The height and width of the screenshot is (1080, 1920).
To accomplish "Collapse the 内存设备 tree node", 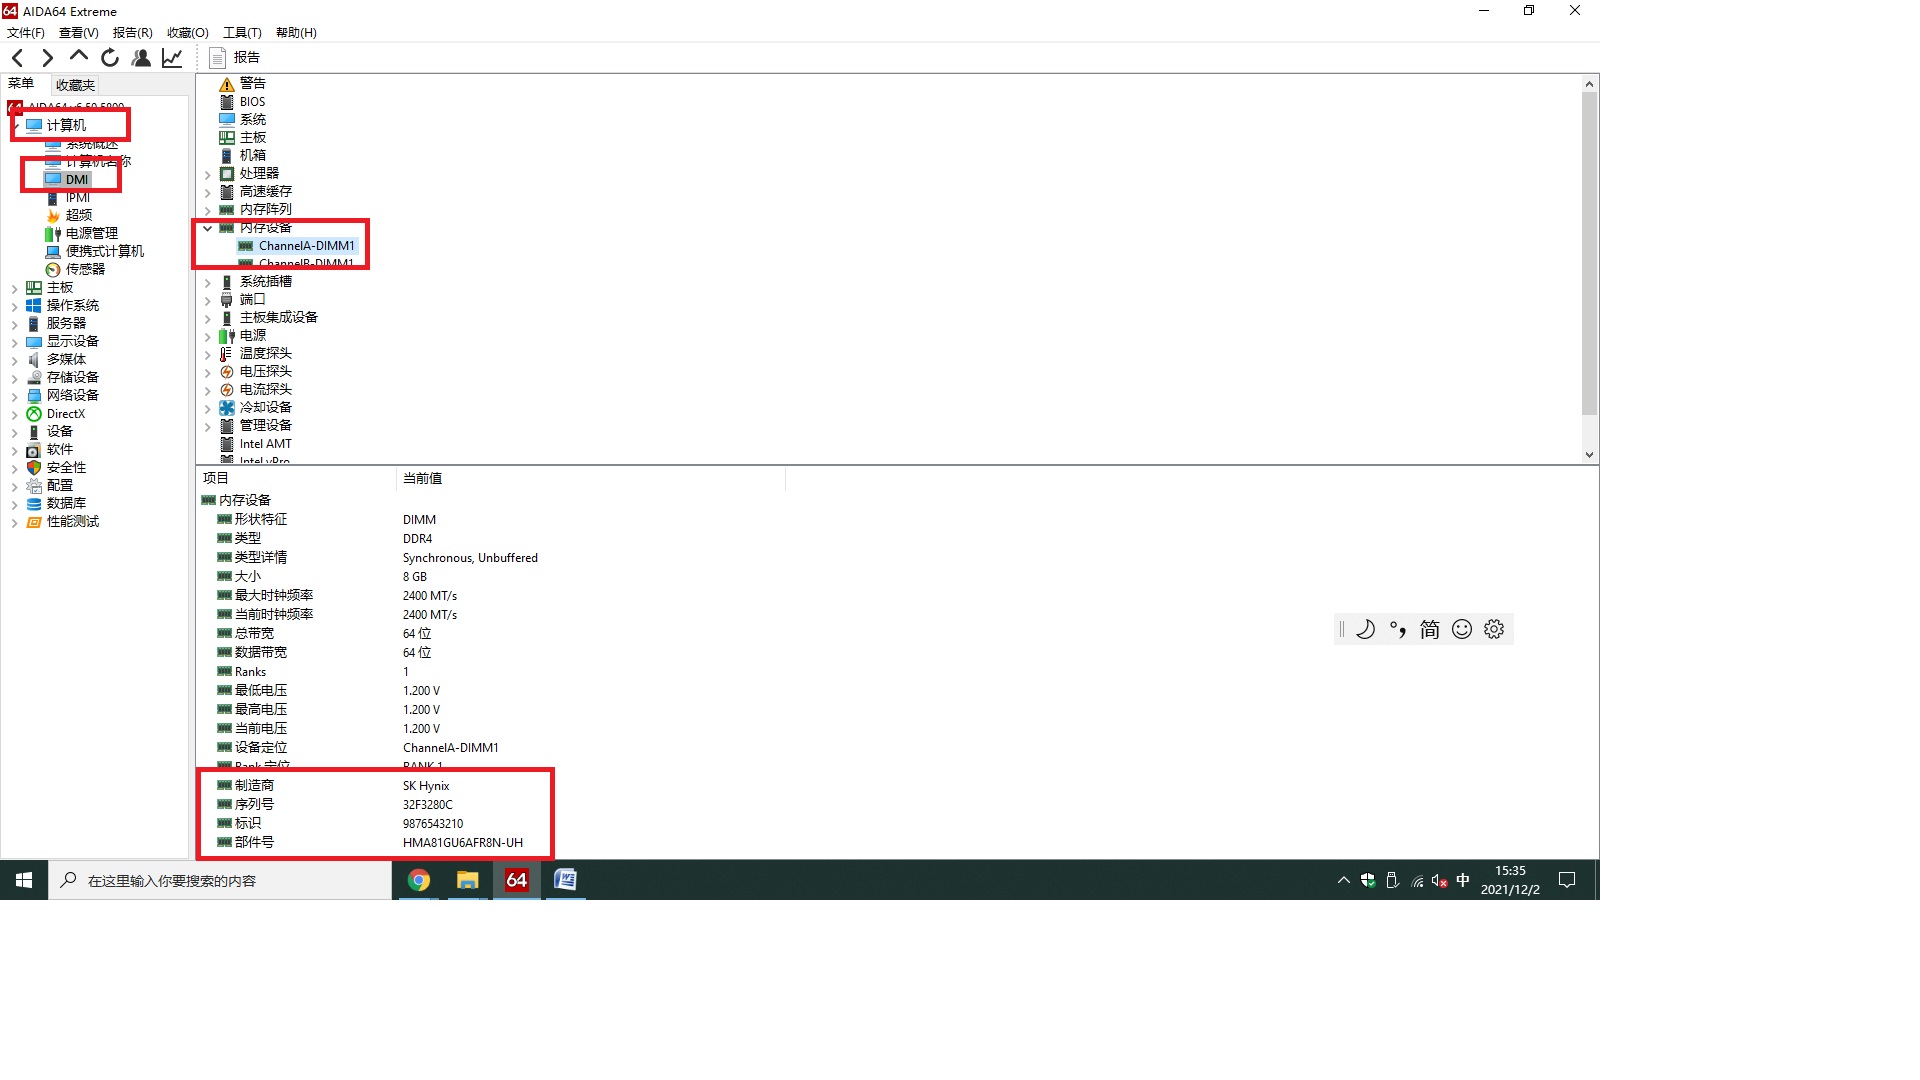I will [x=208, y=228].
